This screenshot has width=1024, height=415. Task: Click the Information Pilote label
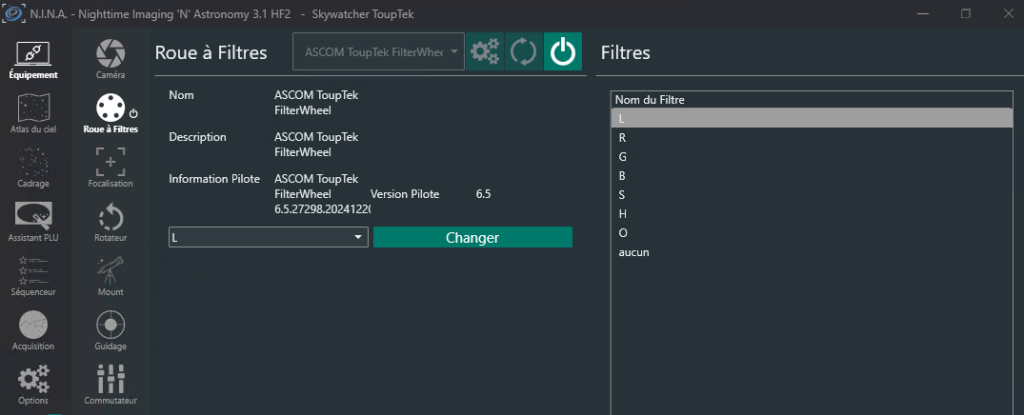click(x=214, y=178)
